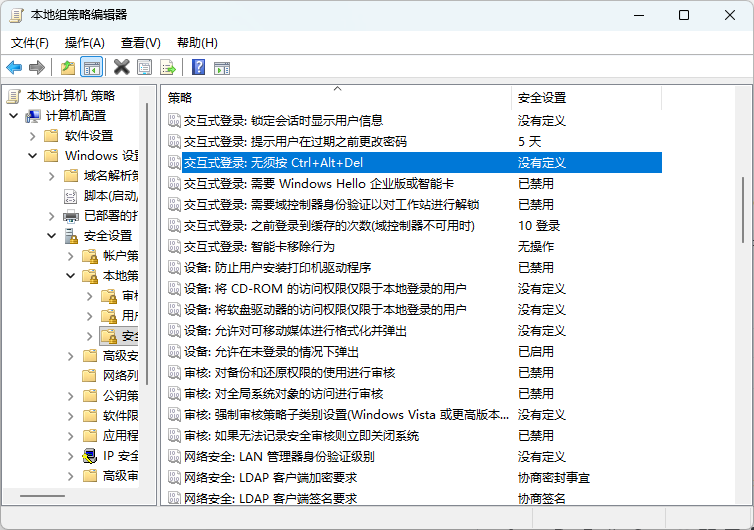Select the 高级安 tree item
Image resolution: width=754 pixels, height=530 pixels.
[x=120, y=356]
